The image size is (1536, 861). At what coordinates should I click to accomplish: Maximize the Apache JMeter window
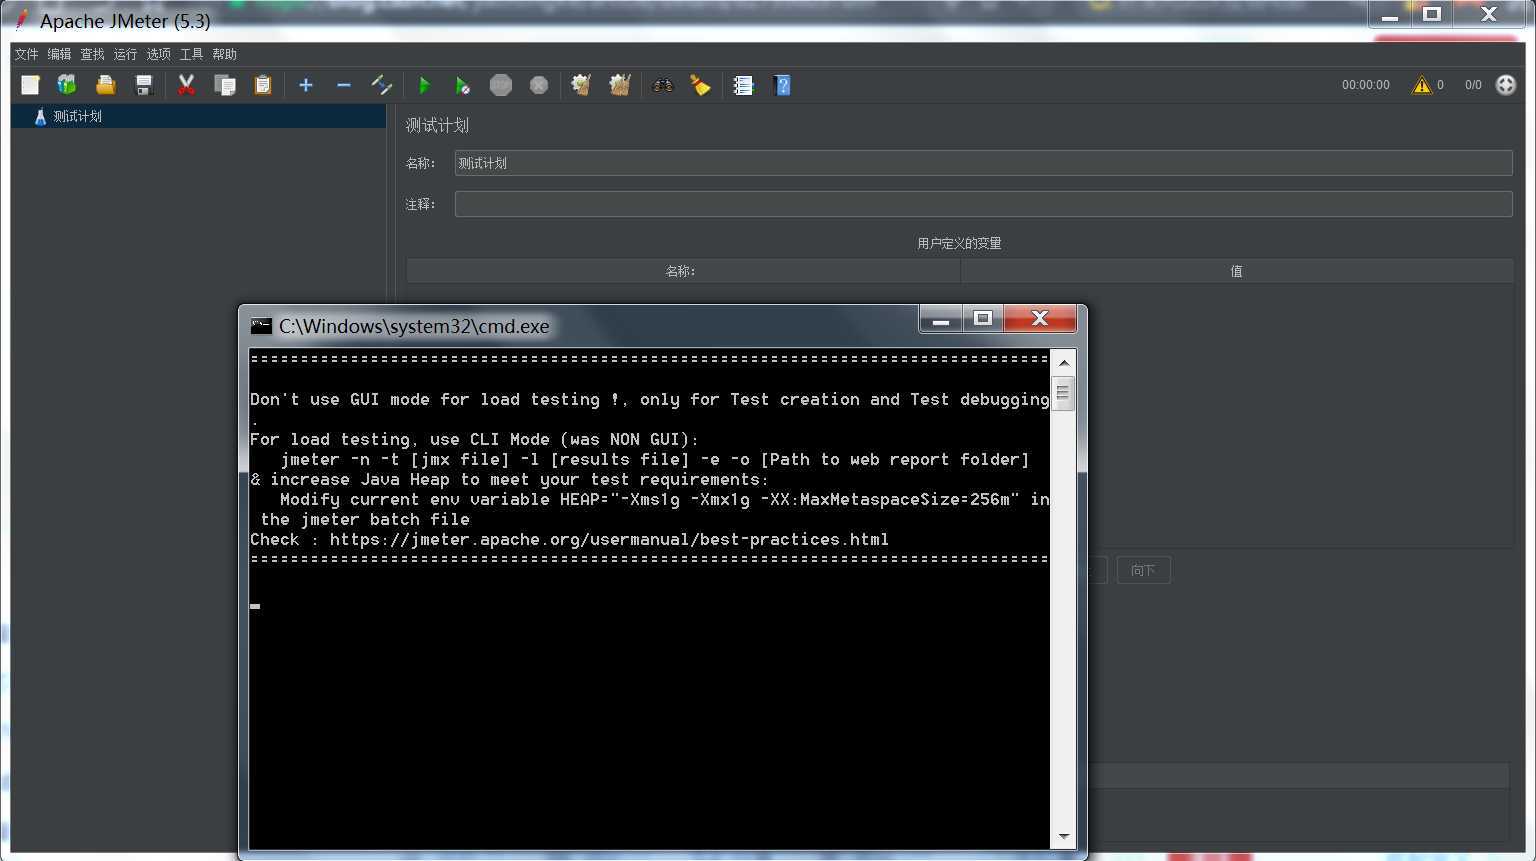pos(1432,14)
